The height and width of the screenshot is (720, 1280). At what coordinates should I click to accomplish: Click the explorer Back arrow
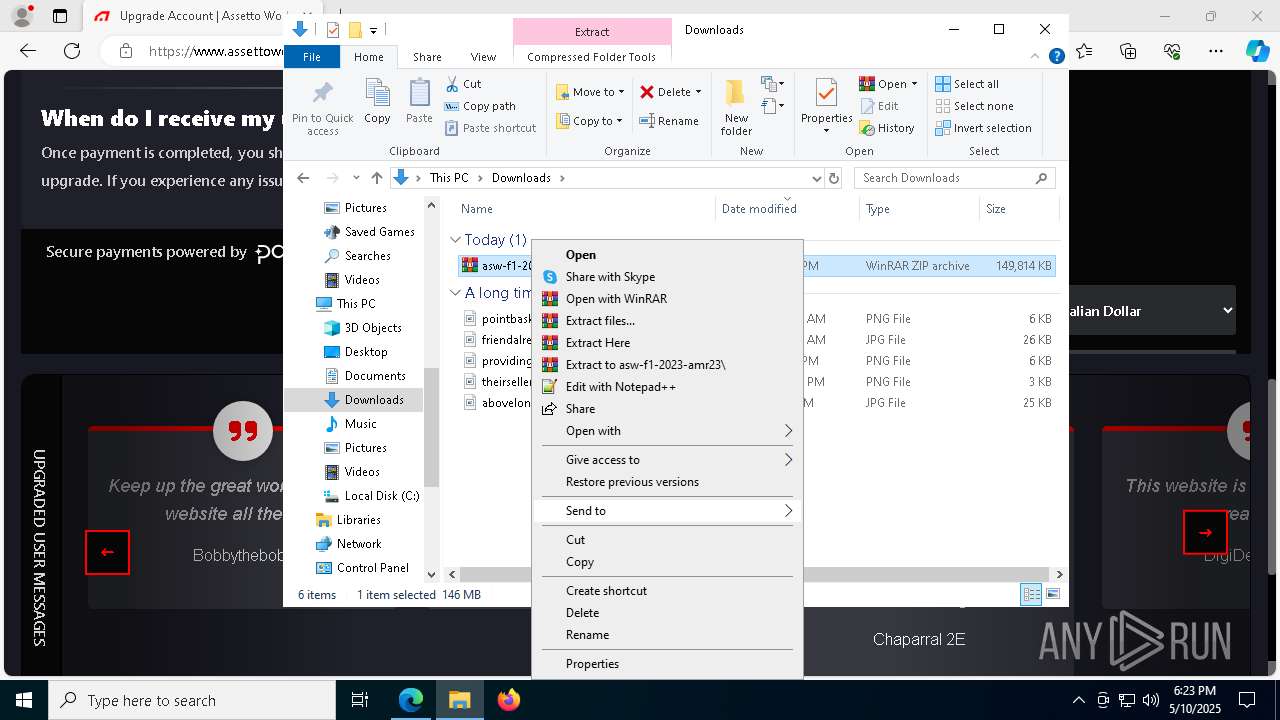[303, 178]
